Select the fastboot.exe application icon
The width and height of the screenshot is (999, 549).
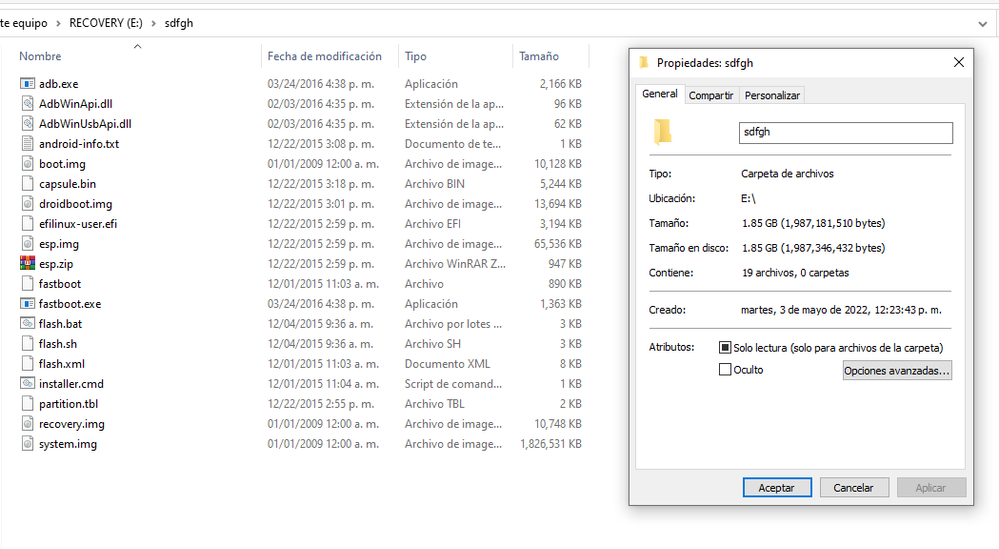(27, 304)
